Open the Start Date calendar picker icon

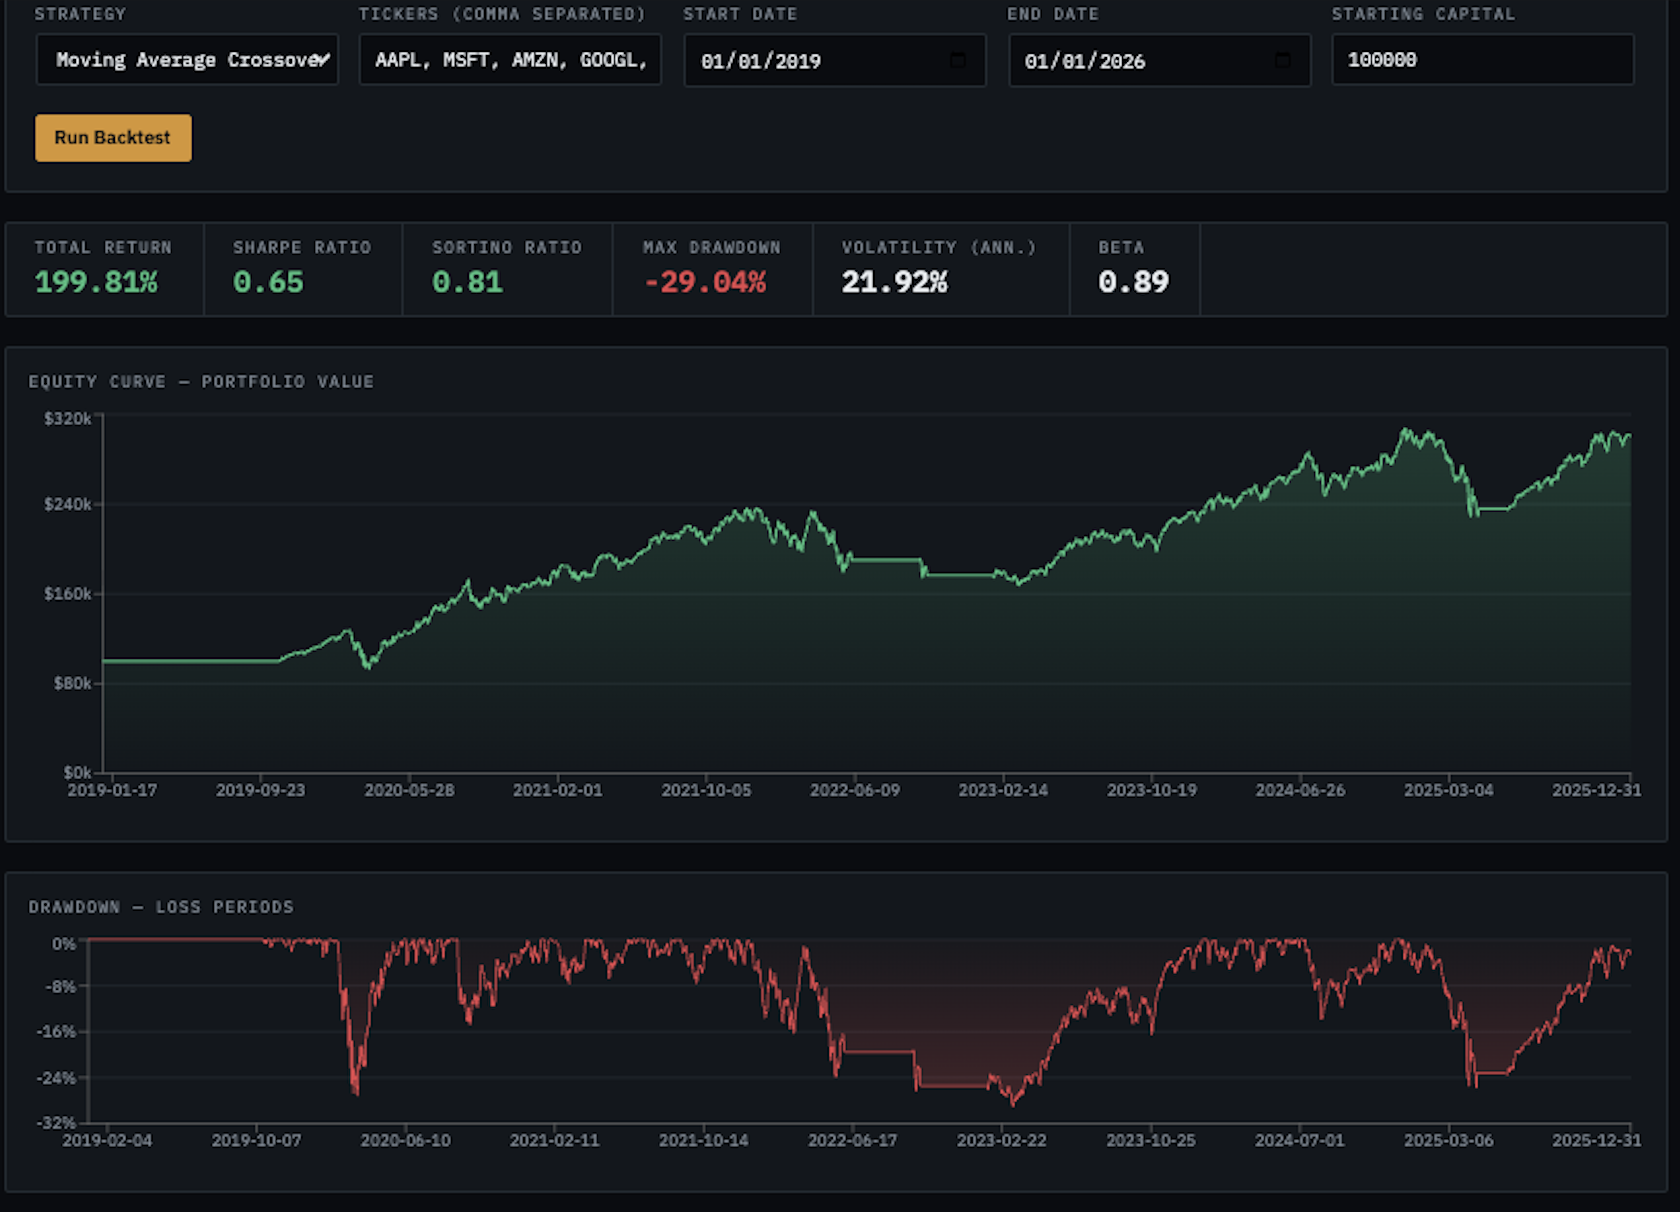[x=957, y=60]
